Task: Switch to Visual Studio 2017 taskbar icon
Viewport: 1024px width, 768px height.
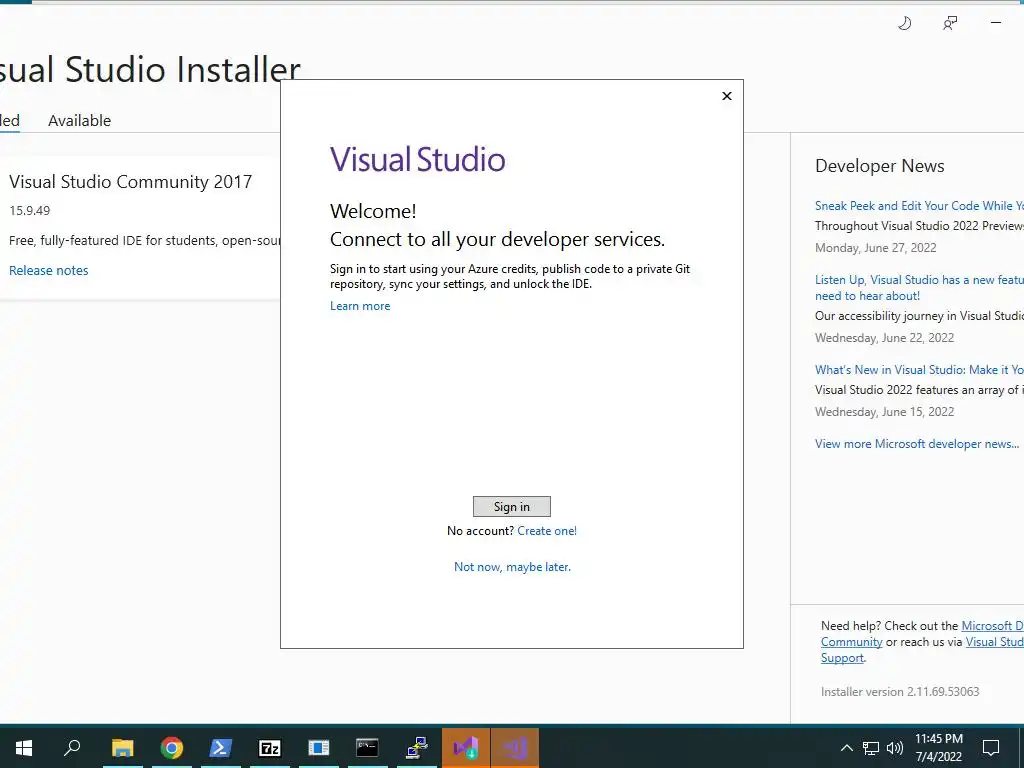Action: pyautogui.click(x=515, y=748)
